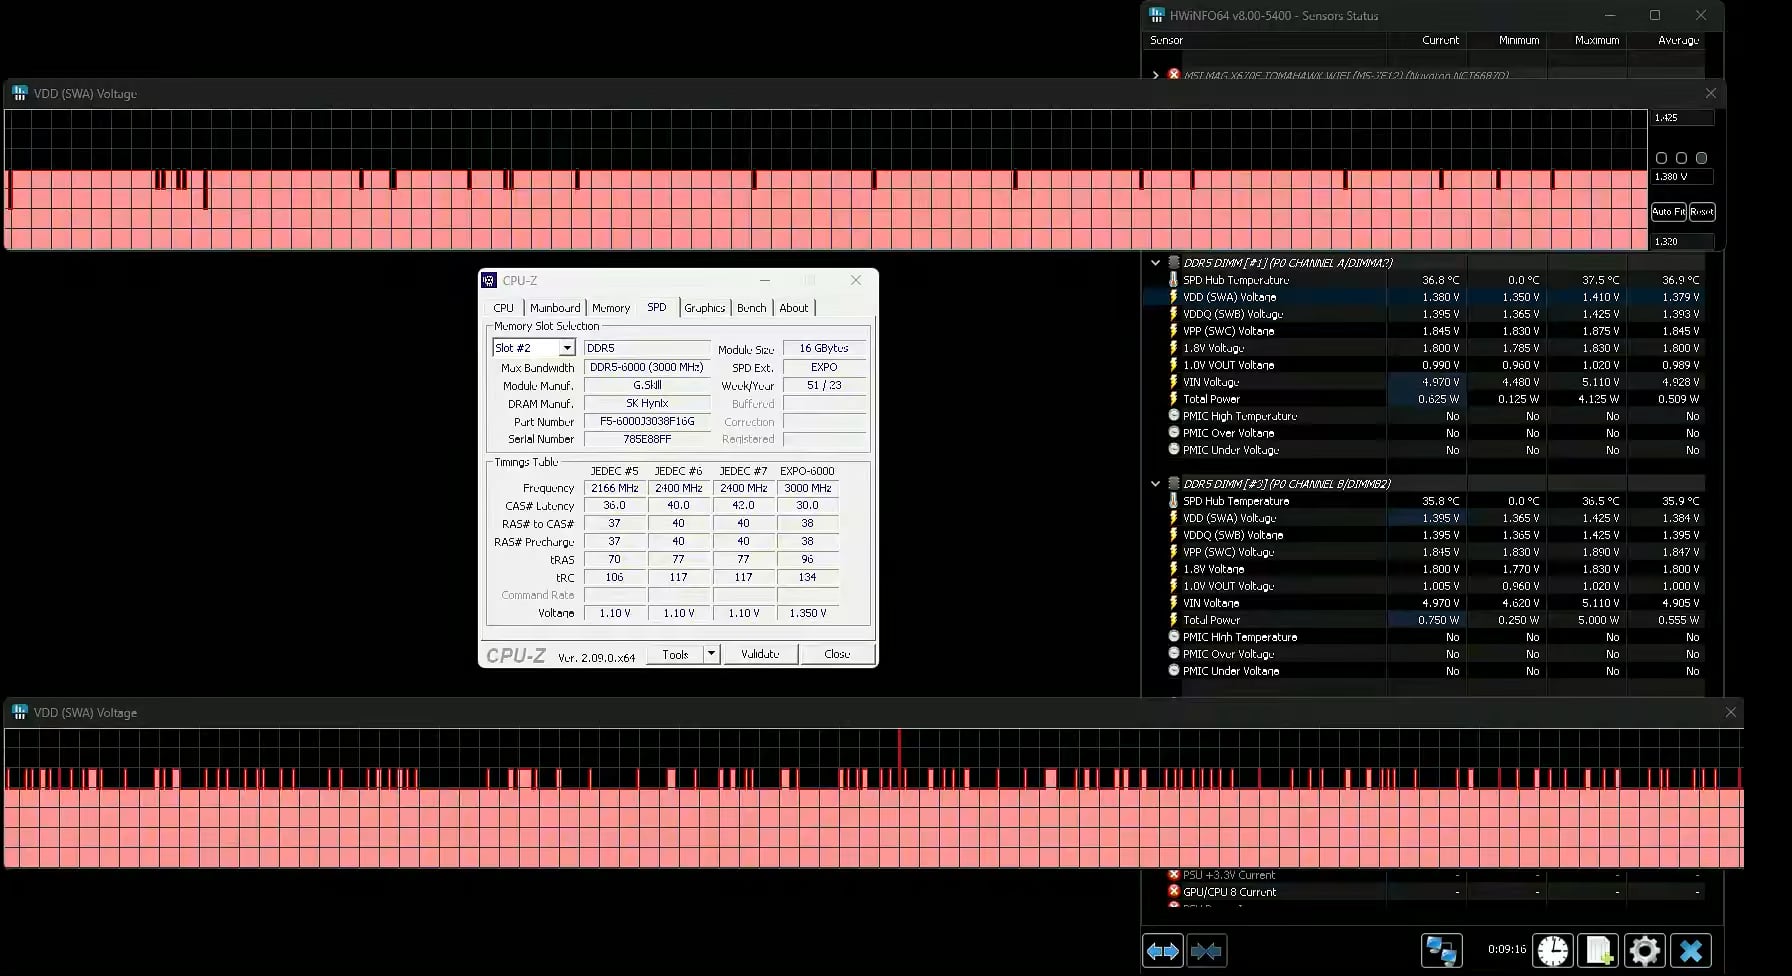Click the status icon beside DIMM #1 PMIC Under Voltage
The image size is (1792, 976).
pyautogui.click(x=1173, y=450)
